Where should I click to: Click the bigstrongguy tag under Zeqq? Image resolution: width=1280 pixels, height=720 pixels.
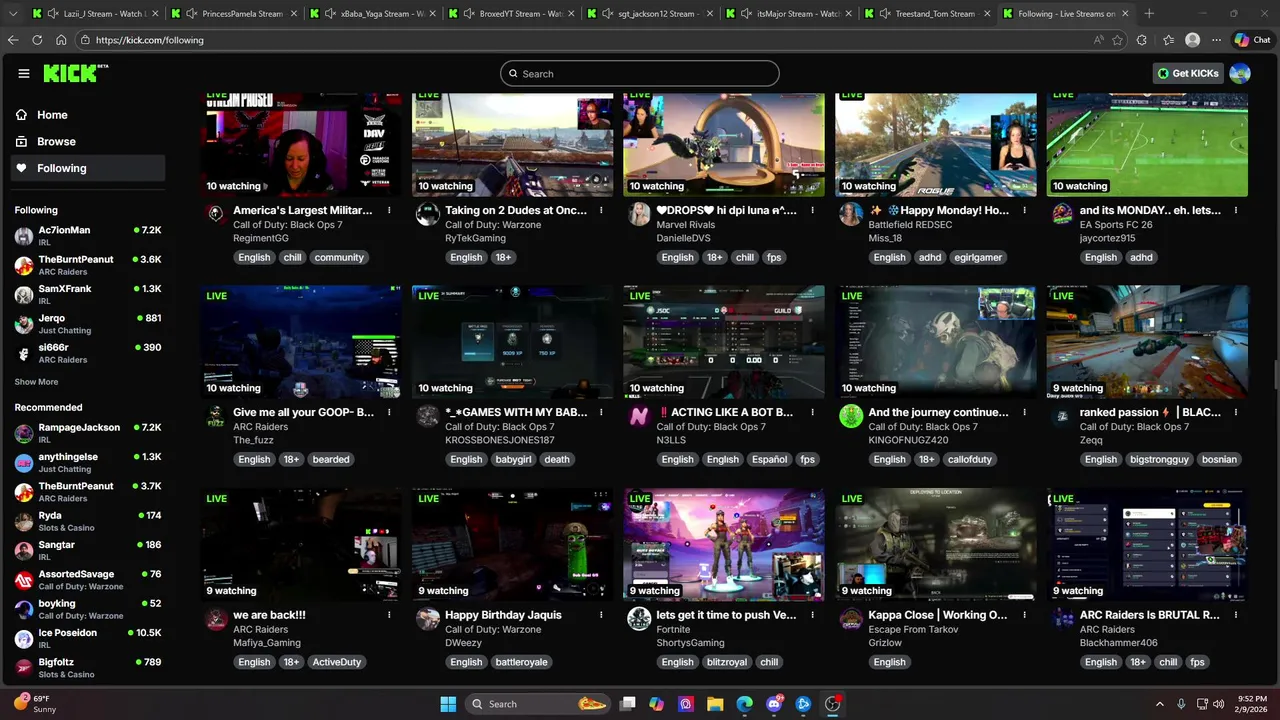click(x=1160, y=460)
